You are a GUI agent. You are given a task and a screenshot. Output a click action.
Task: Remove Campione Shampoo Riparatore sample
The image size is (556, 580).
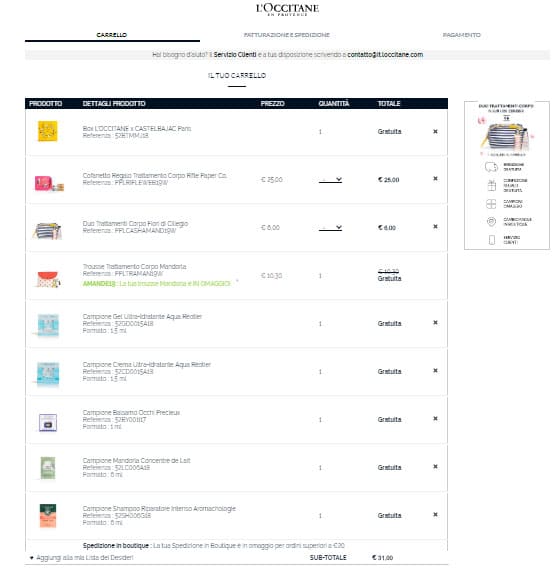click(435, 515)
